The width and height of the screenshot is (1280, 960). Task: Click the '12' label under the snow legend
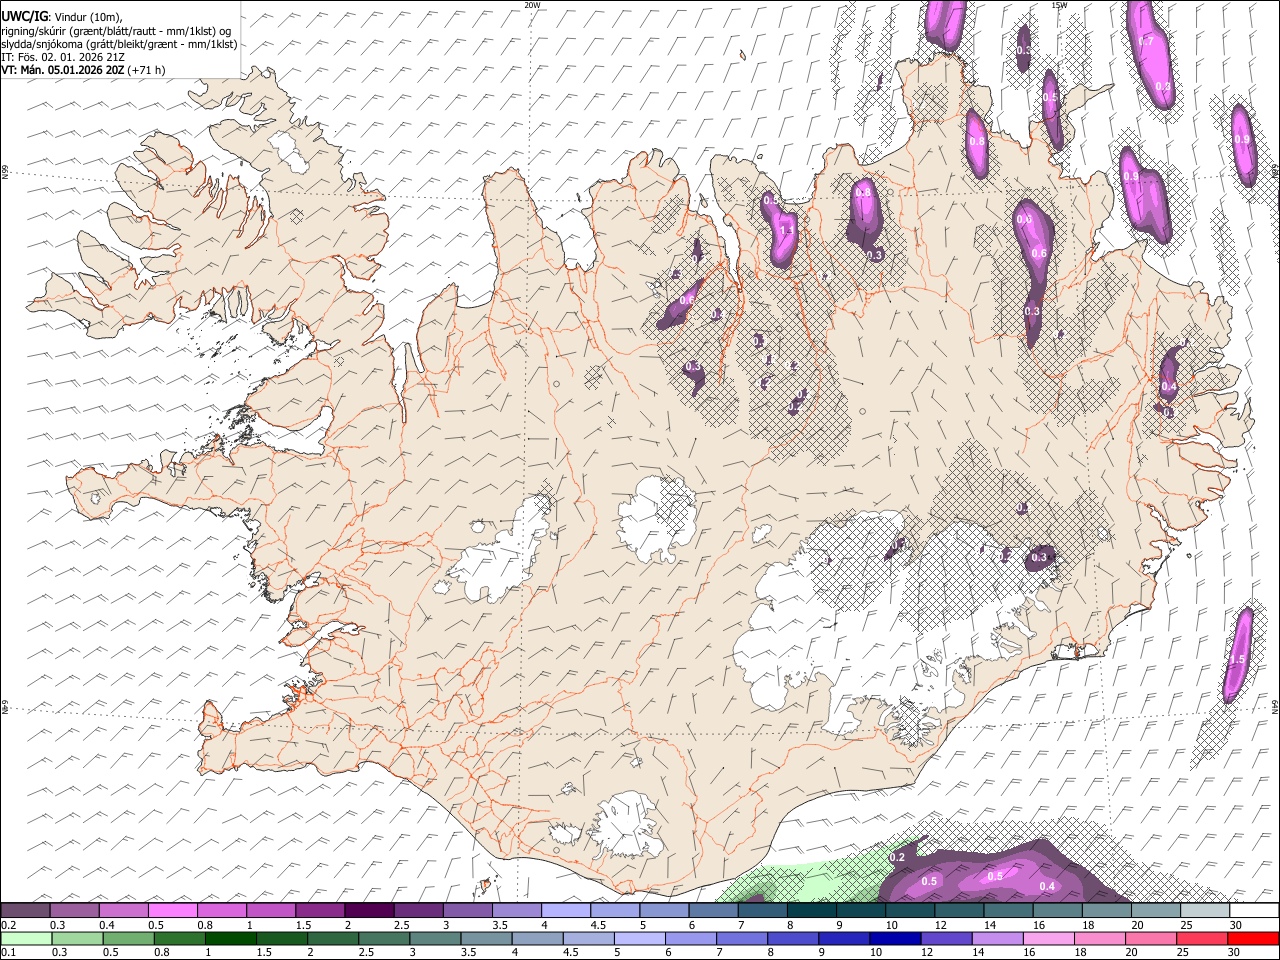940,925
